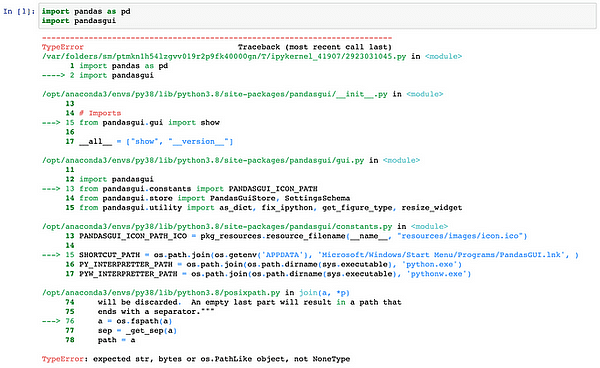Click the PANDASGUI_ICON_PATH_ICO assignment line
This screenshot has height=368, width=600.
(x=303, y=236)
